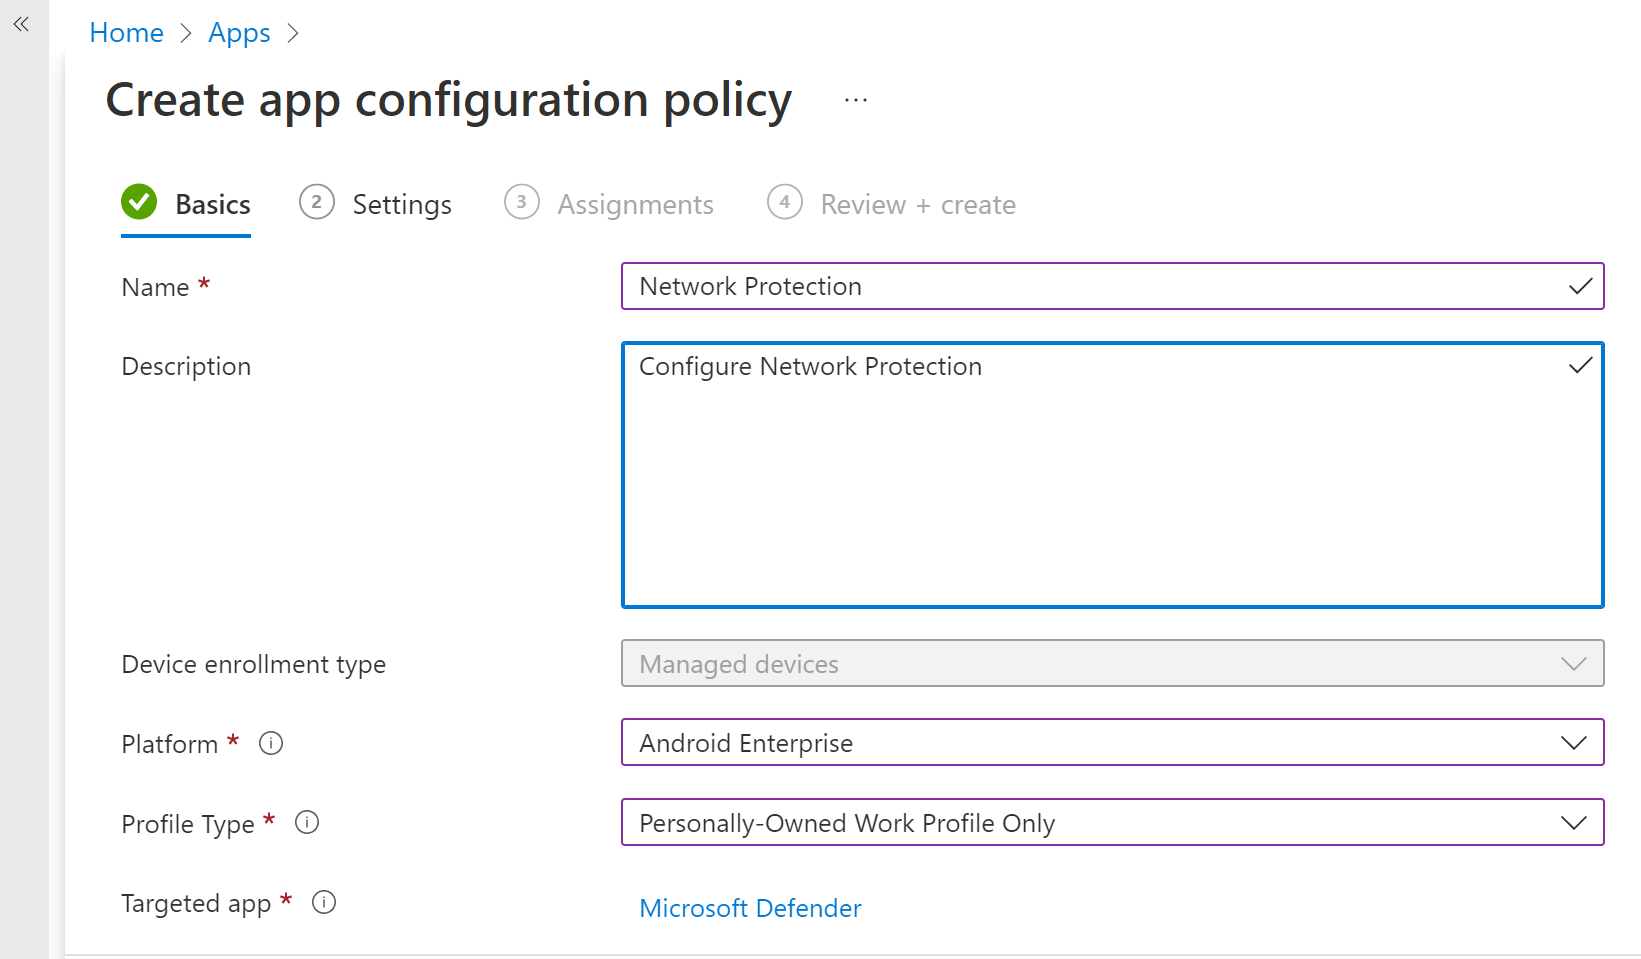Click the chevron after Home breadcrumb
Image resolution: width=1641 pixels, height=959 pixels.
(x=186, y=34)
